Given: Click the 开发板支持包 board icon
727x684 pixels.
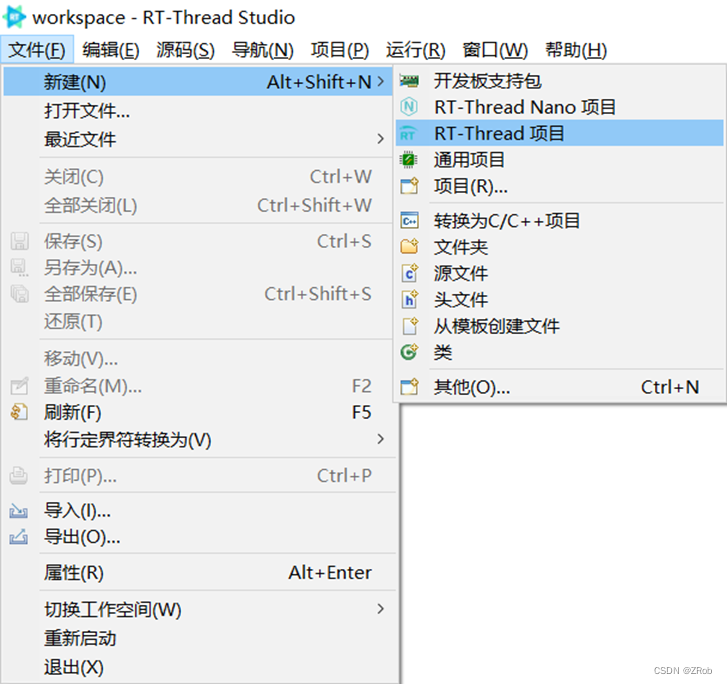Looking at the screenshot, I should point(409,81).
